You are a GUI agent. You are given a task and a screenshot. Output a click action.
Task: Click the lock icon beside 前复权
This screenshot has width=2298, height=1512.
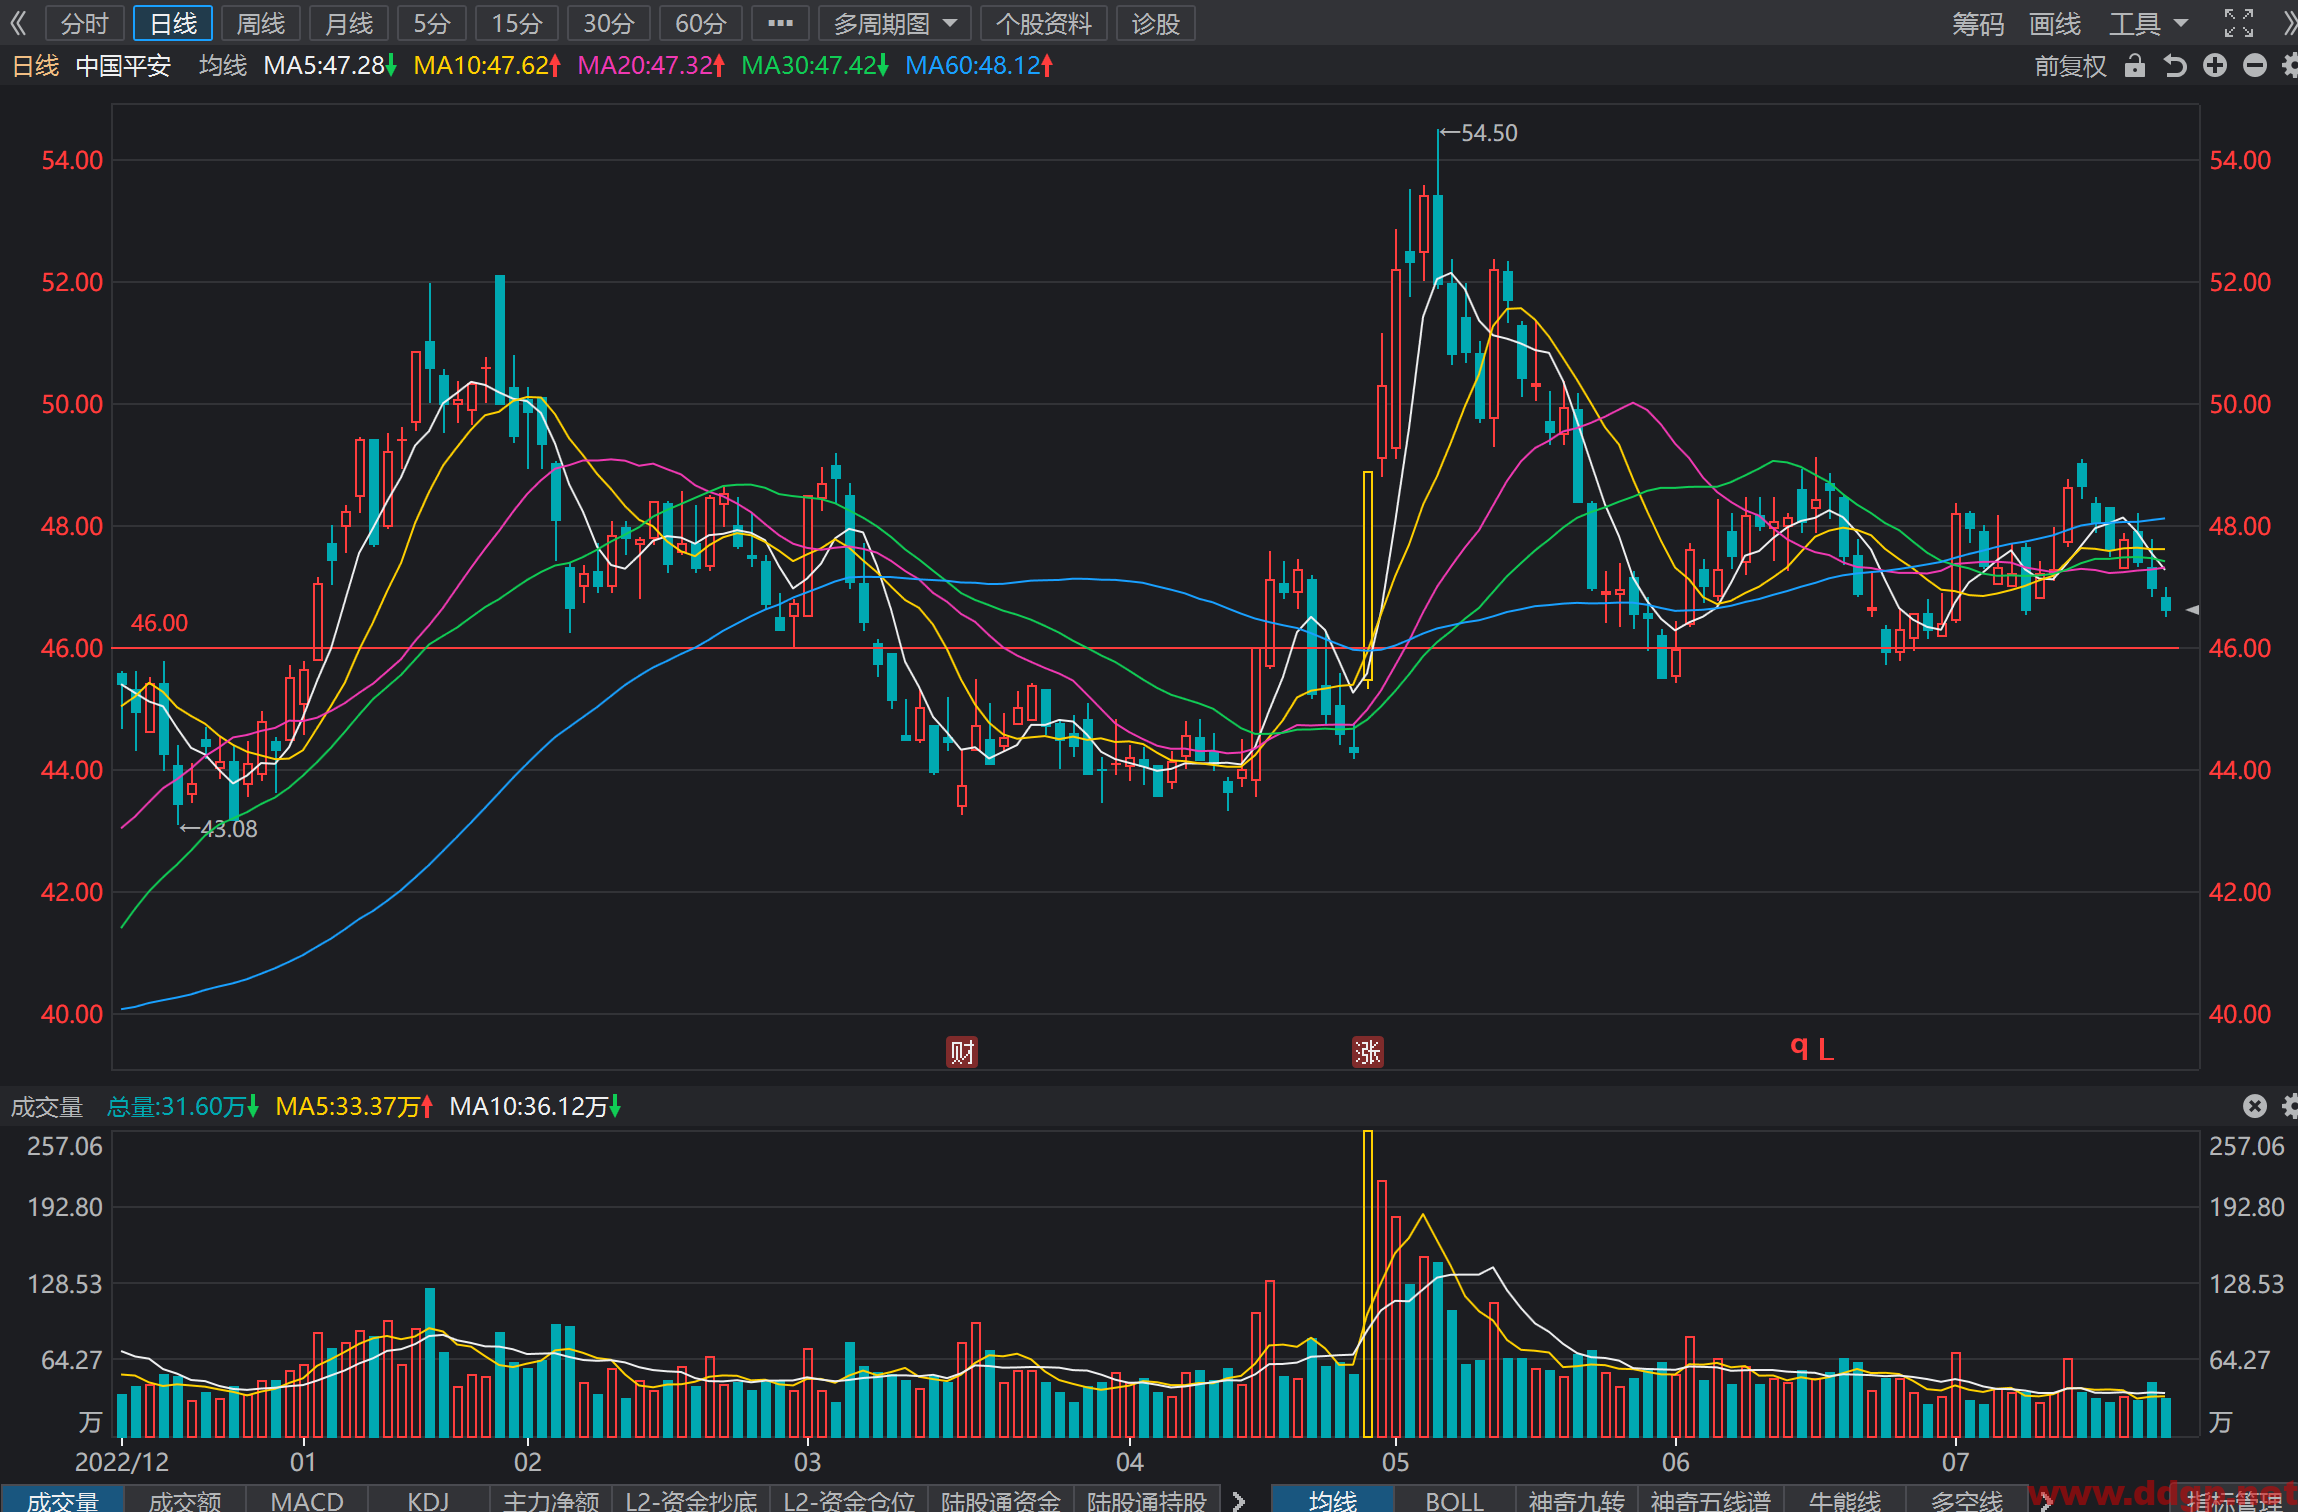pyautogui.click(x=2135, y=66)
